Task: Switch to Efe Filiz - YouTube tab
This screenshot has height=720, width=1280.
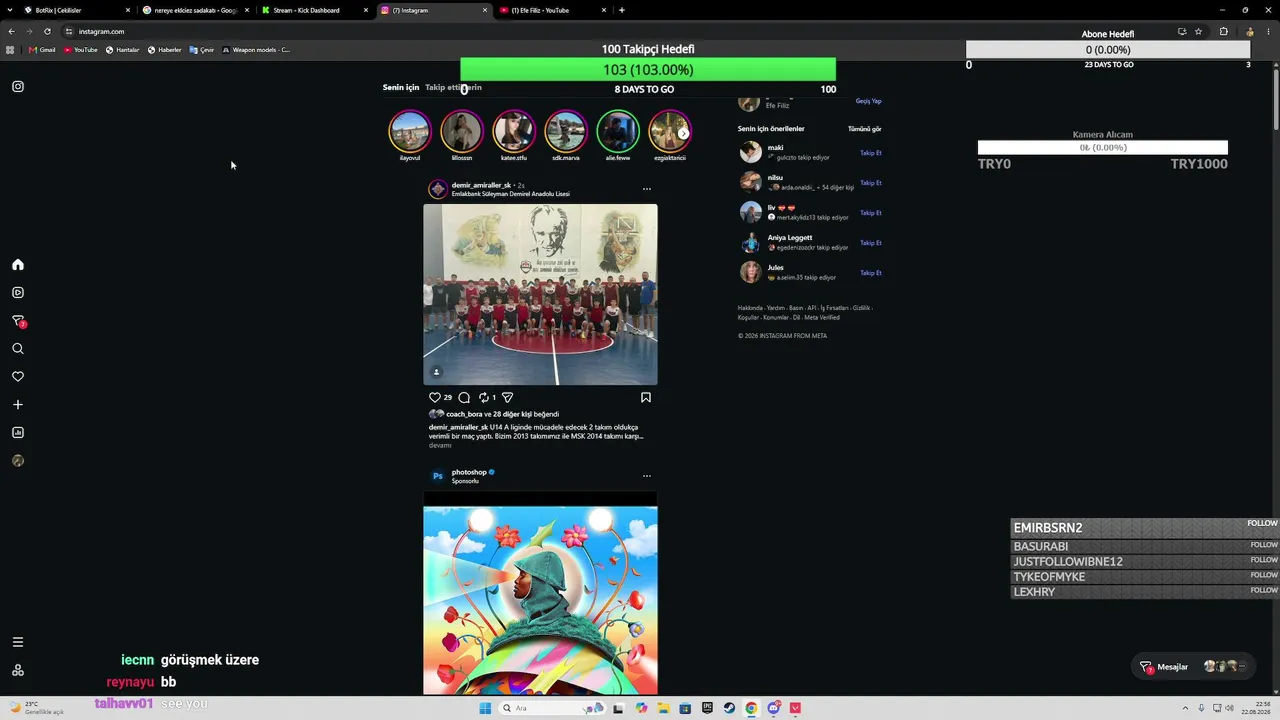Action: (554, 10)
